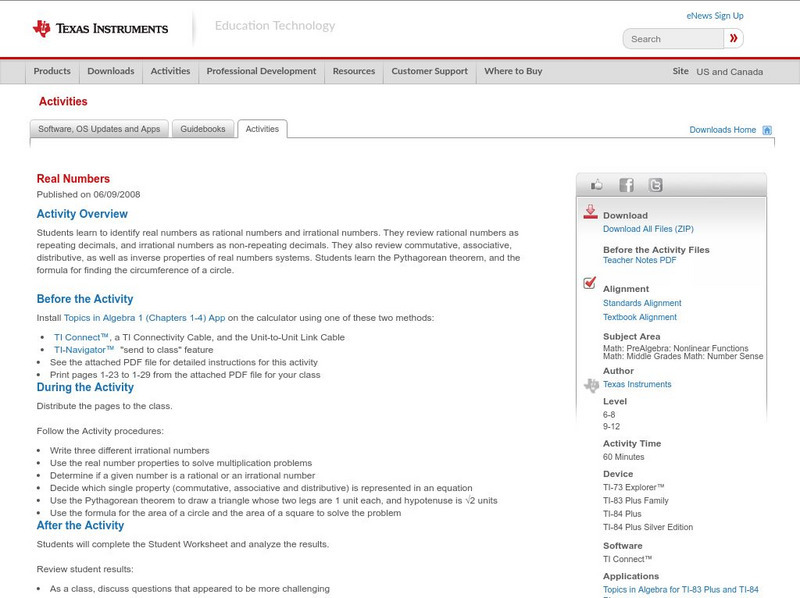Screen dimensions: 800x598
Task: Click the Real Numbers title
Action: (x=73, y=179)
